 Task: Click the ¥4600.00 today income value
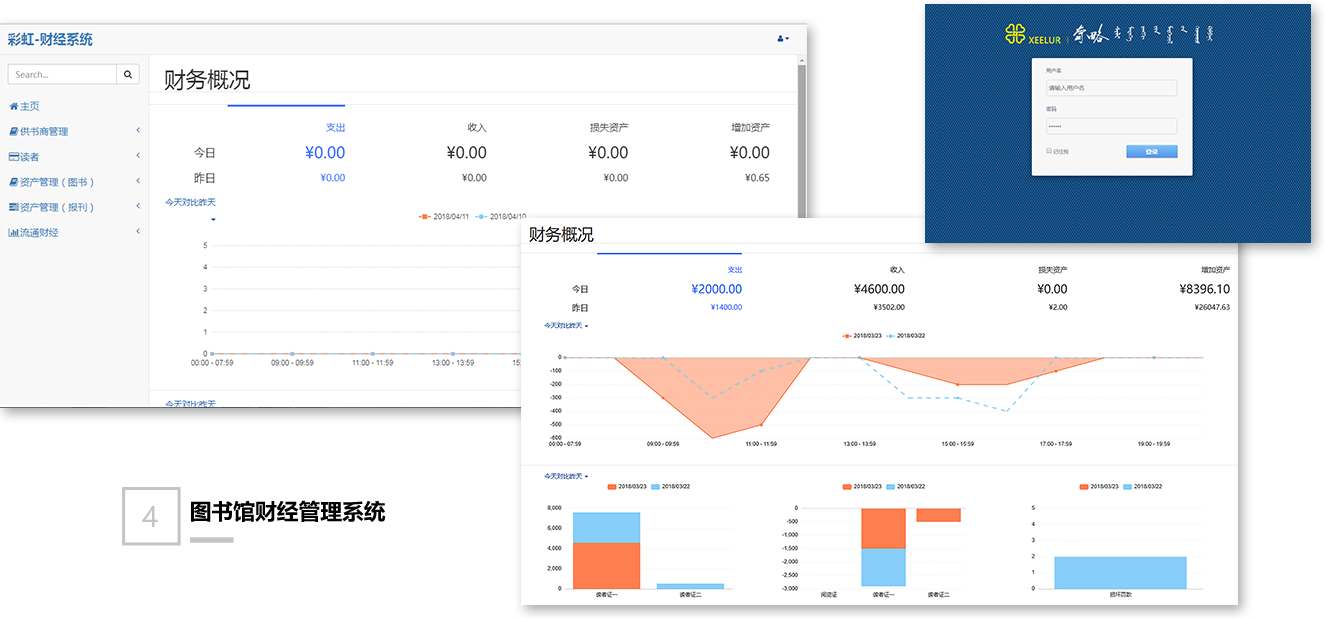click(879, 289)
